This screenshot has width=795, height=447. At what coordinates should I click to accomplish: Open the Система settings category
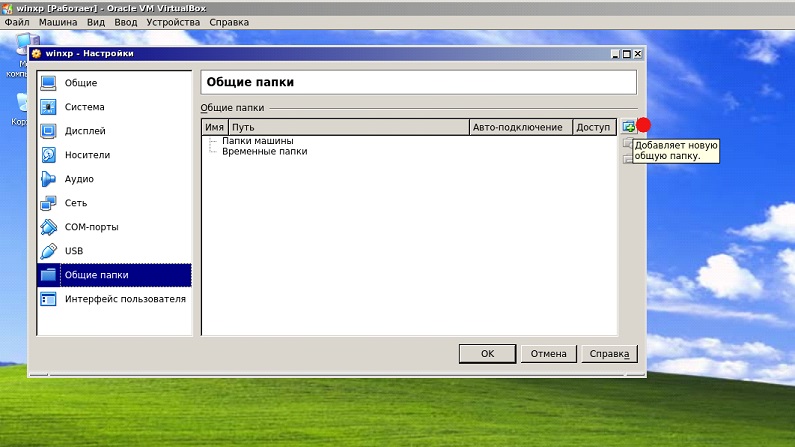pyautogui.click(x=84, y=107)
